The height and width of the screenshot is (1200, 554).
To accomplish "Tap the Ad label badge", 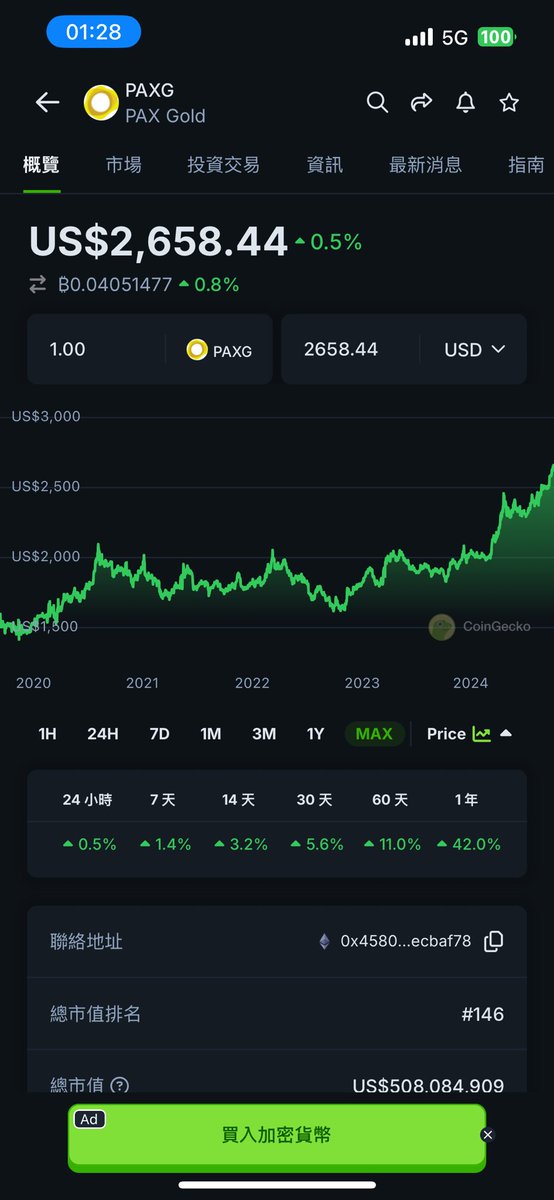I will click(x=90, y=1120).
